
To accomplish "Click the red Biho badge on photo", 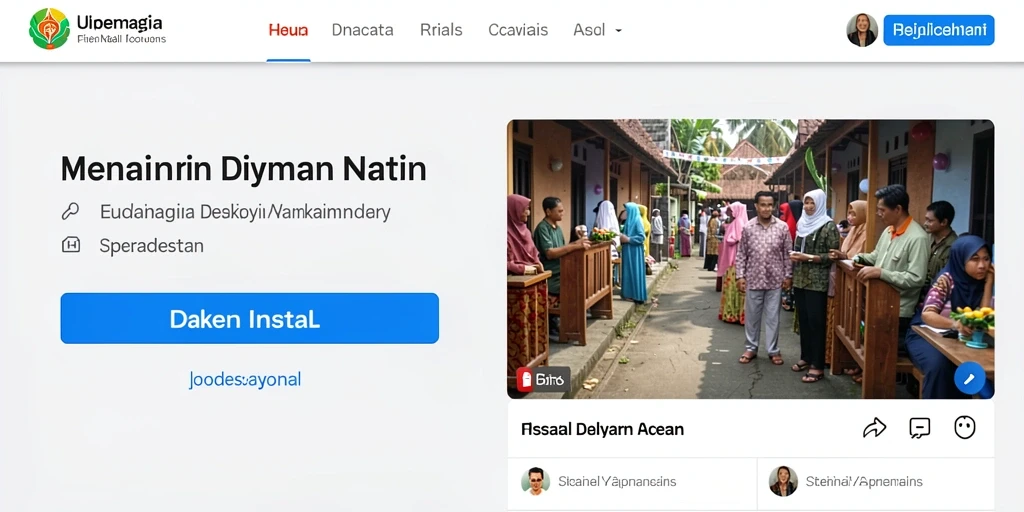I will (543, 379).
